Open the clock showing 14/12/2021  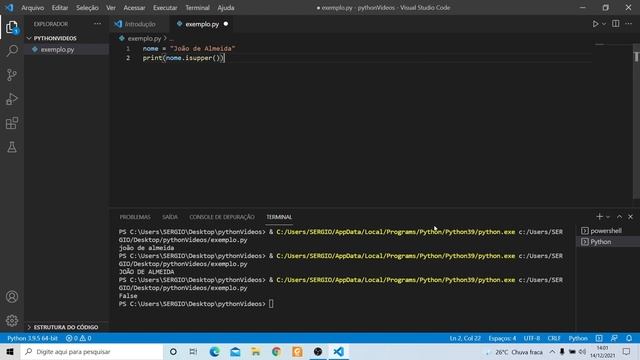[602, 352]
